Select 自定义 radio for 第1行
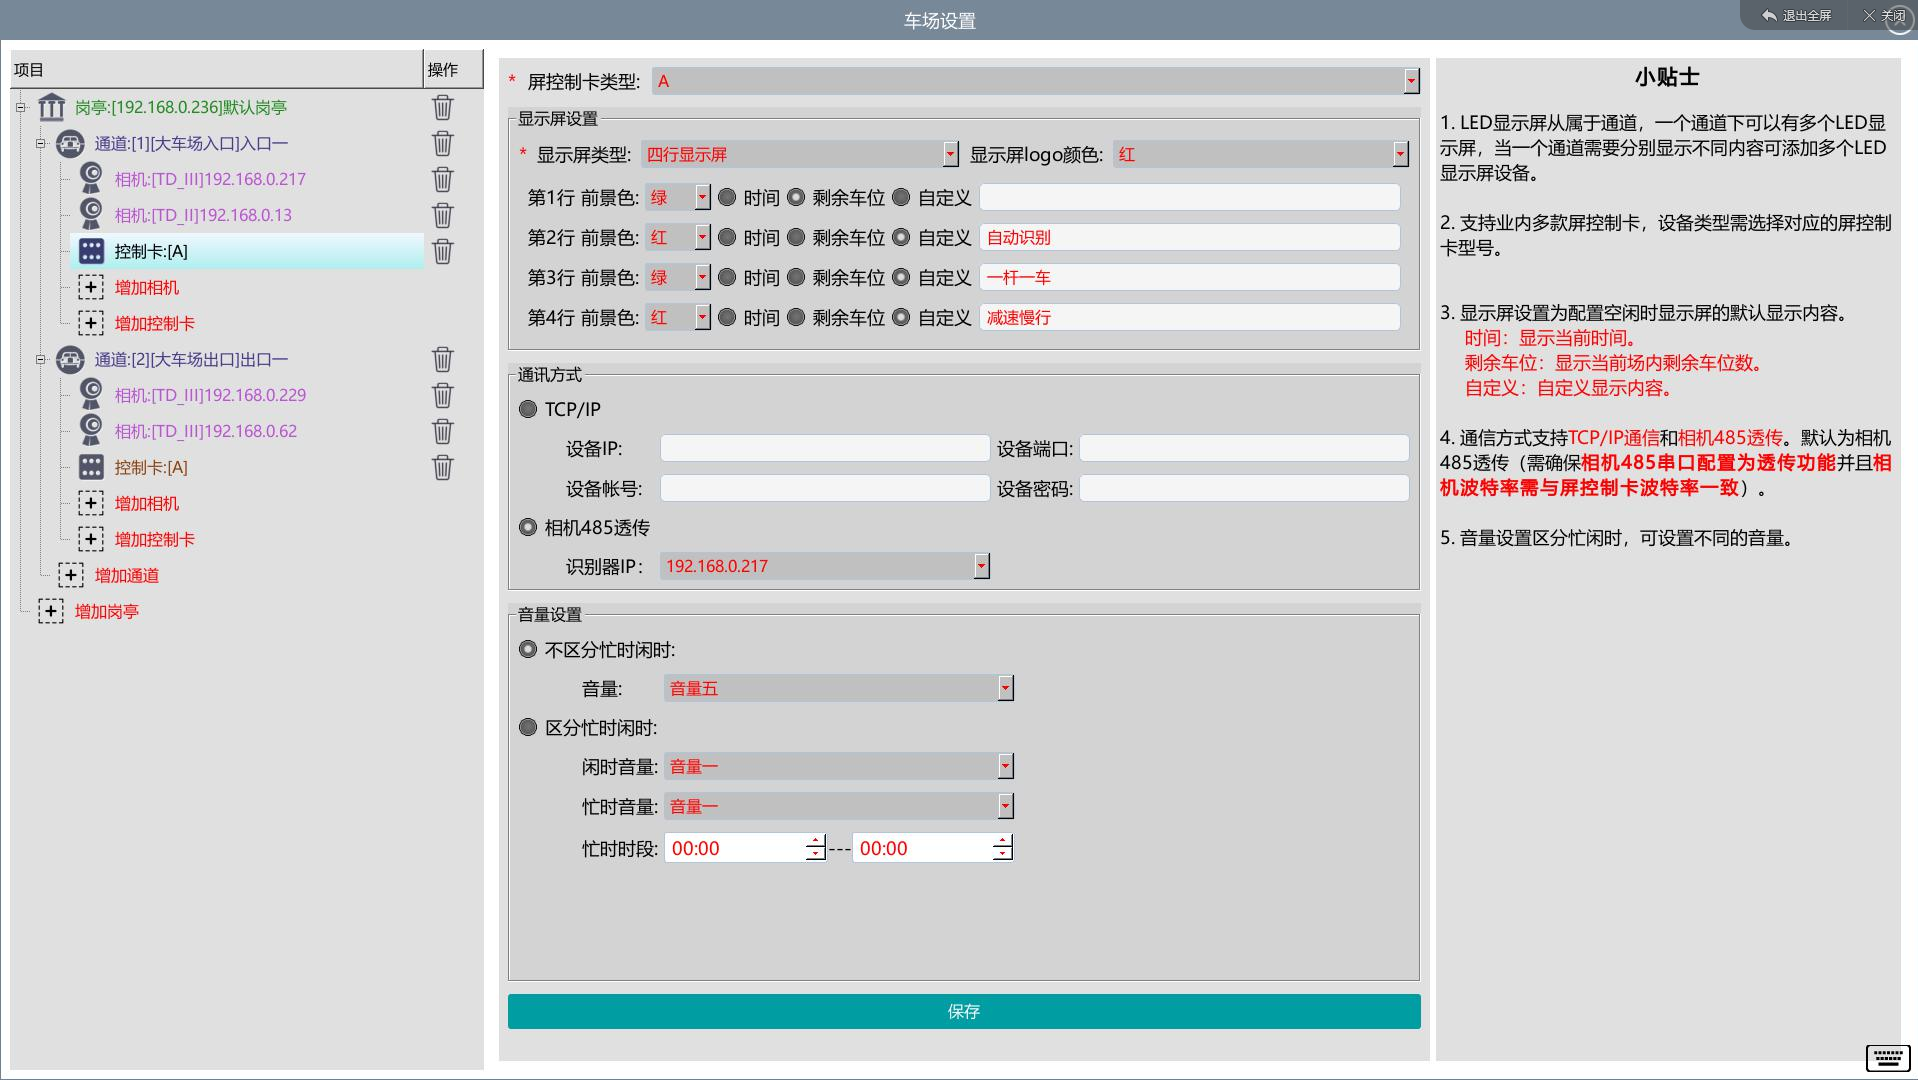 (x=901, y=198)
